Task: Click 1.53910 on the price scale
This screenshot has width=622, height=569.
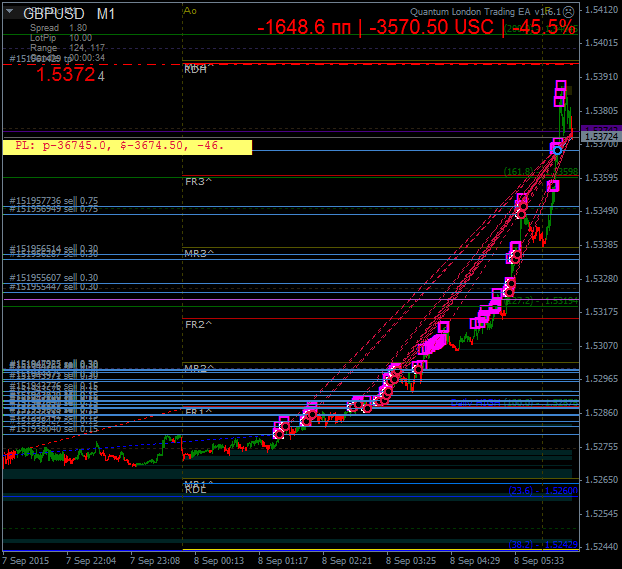Action: [x=602, y=77]
